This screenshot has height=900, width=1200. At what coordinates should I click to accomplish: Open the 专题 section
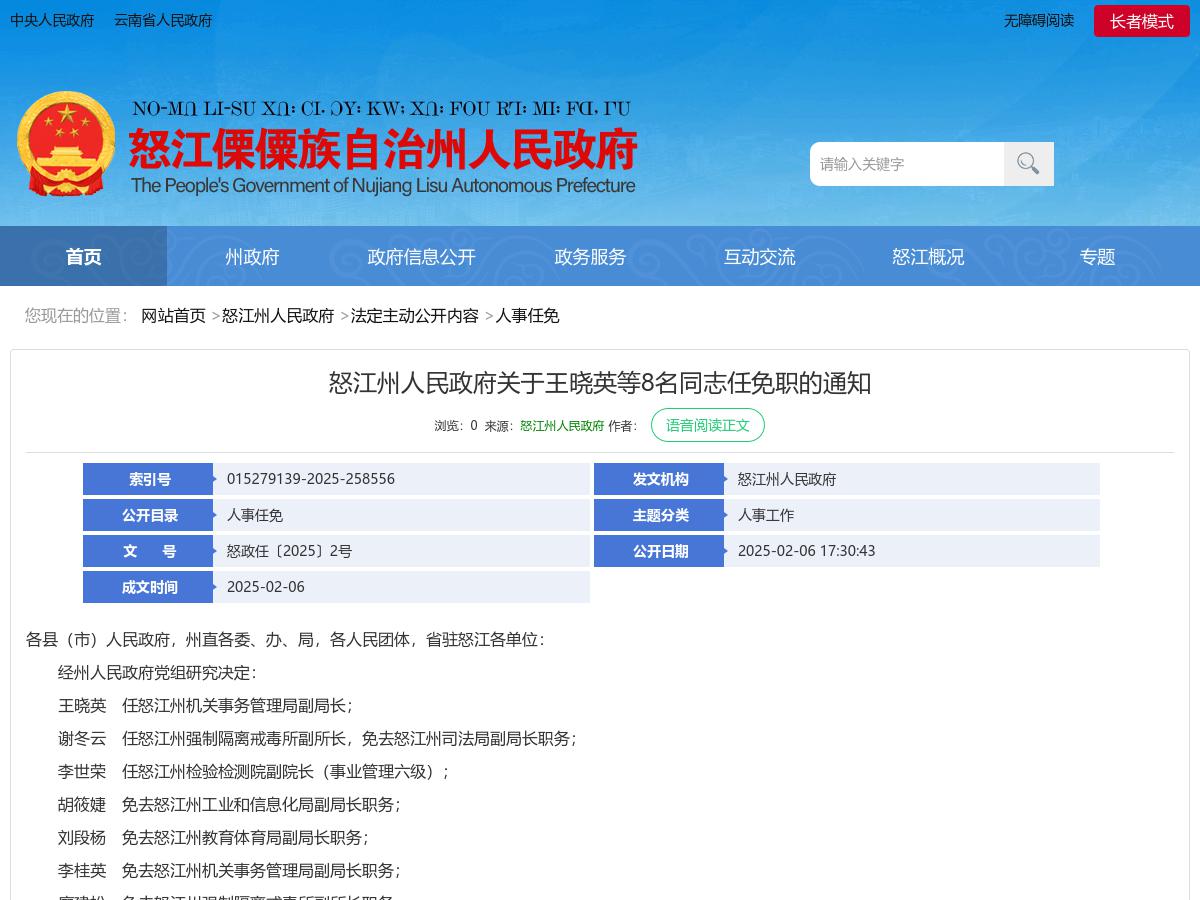coord(1097,256)
